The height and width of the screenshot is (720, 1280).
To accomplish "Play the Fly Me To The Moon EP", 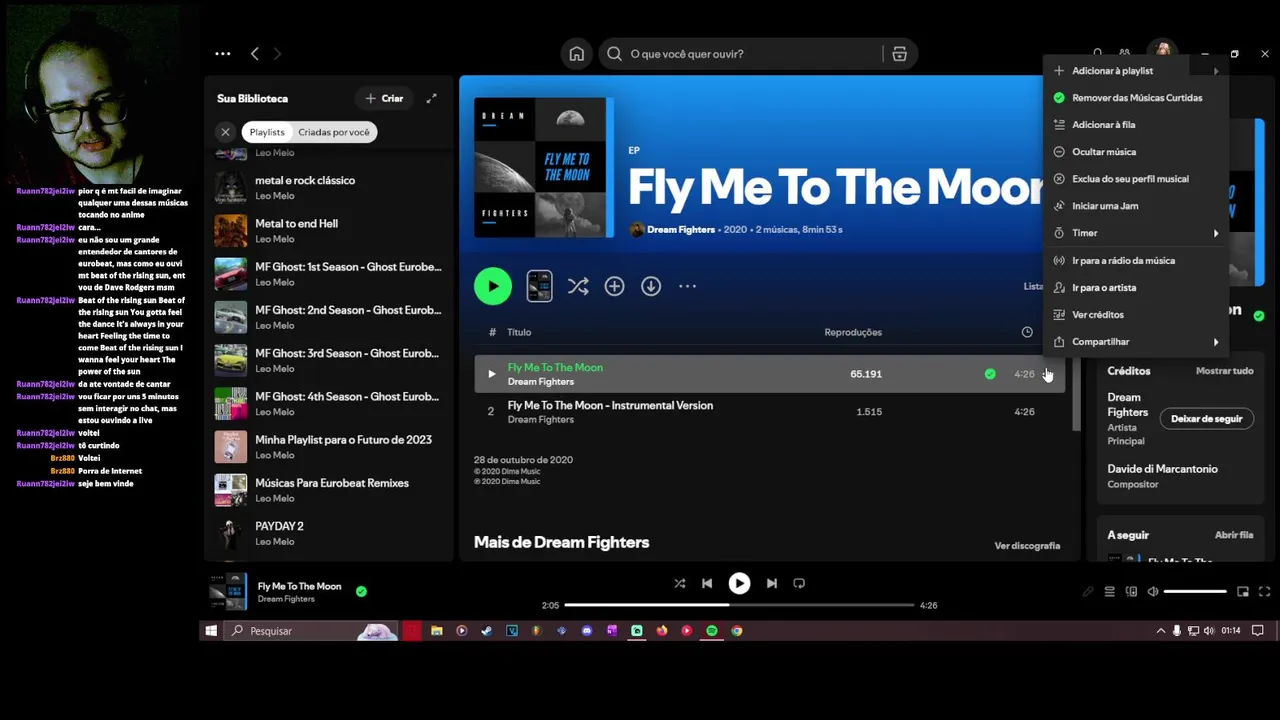I will 492,286.
